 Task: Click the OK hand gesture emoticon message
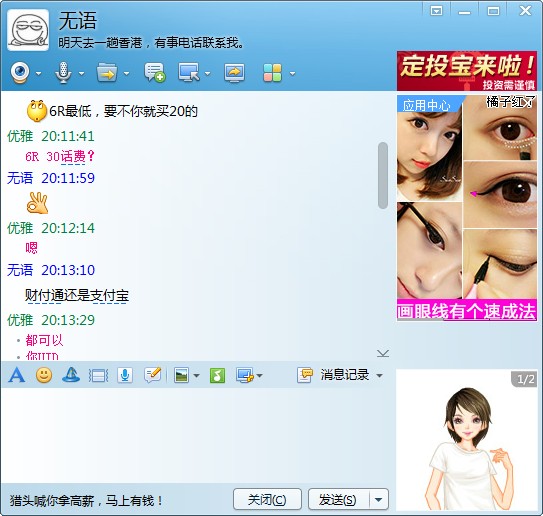pyautogui.click(x=37, y=203)
